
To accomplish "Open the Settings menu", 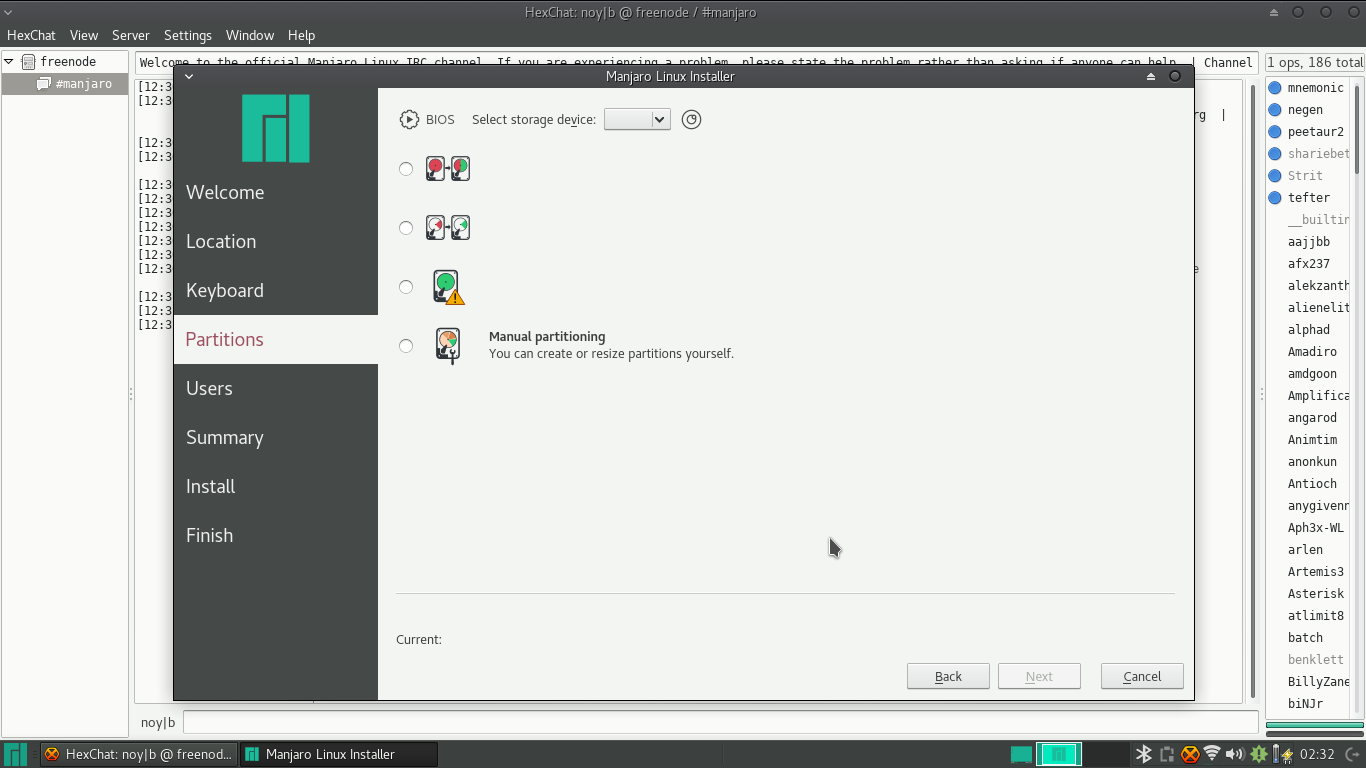I will pos(188,35).
